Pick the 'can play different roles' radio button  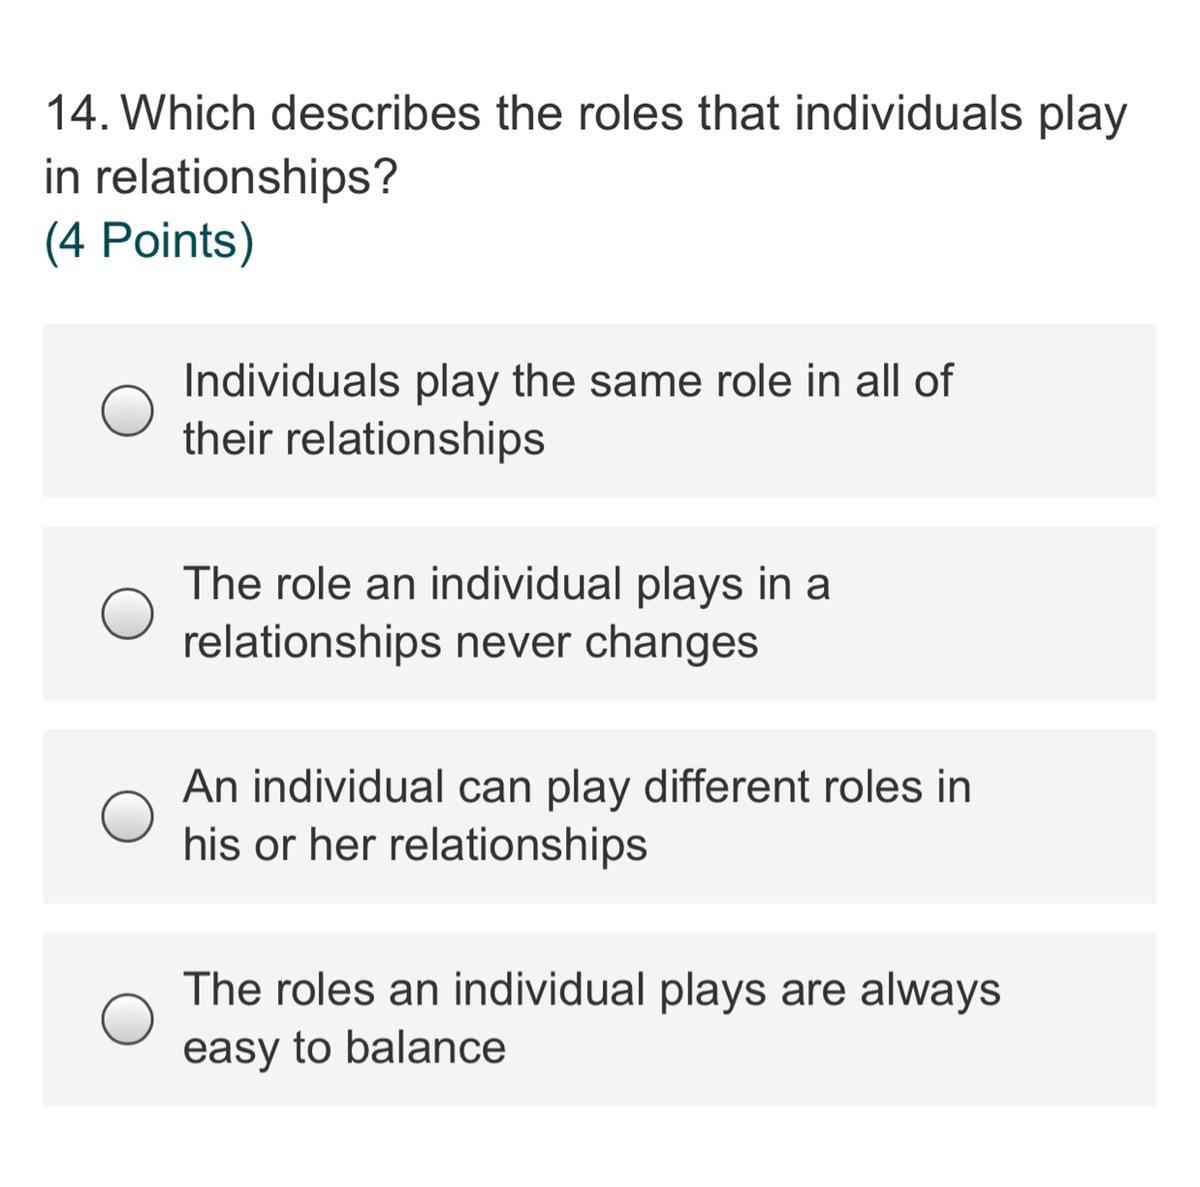(x=127, y=816)
